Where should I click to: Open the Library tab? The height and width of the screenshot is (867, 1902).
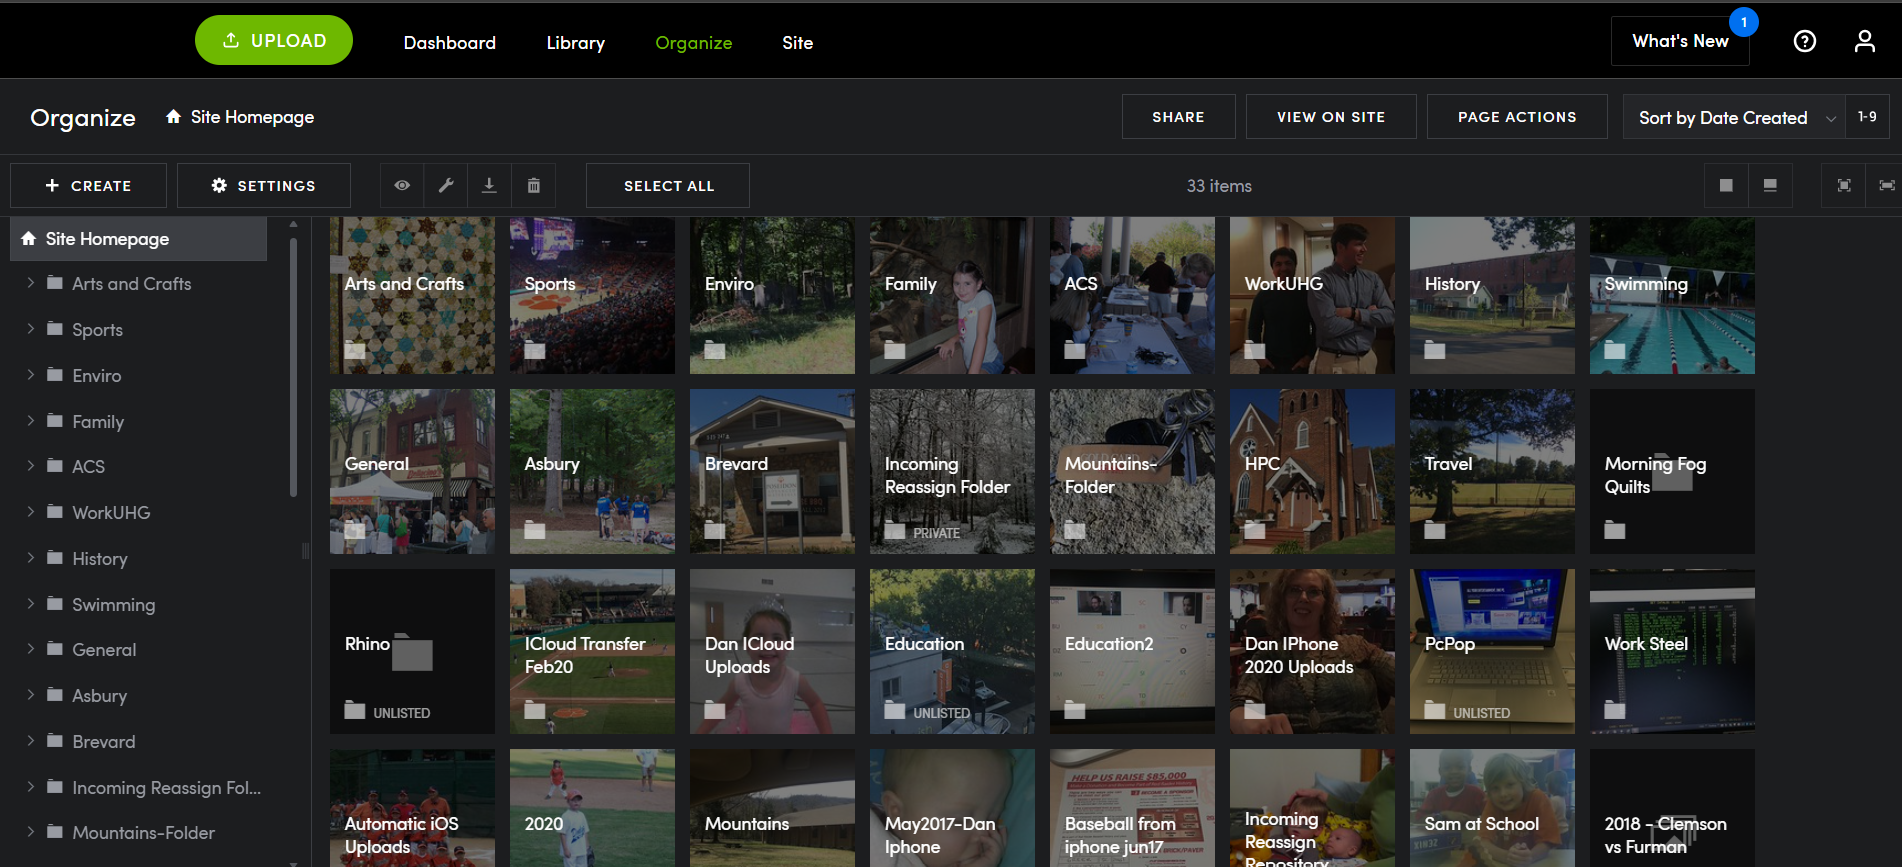pyautogui.click(x=576, y=42)
